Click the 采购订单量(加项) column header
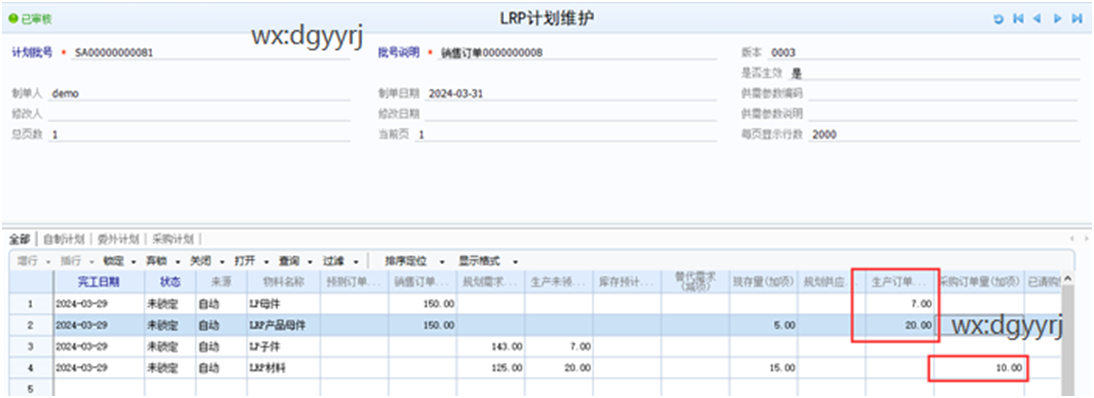Screen dimensions: 1094x398 pyautogui.click(x=979, y=282)
